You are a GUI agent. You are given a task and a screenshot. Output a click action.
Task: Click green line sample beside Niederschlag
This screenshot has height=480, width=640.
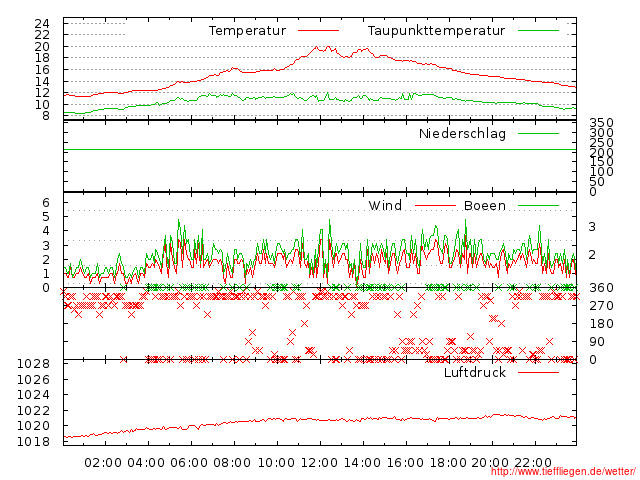click(538, 133)
